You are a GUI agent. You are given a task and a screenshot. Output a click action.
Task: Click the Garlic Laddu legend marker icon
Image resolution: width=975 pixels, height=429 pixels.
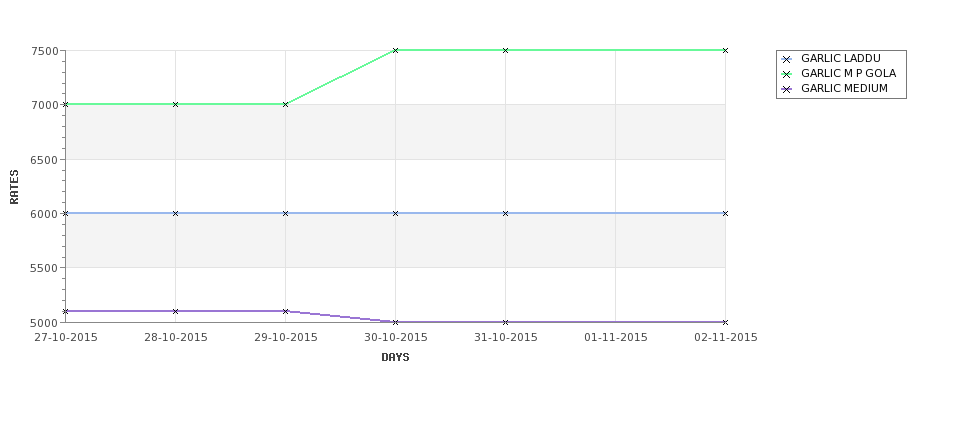tap(787, 60)
